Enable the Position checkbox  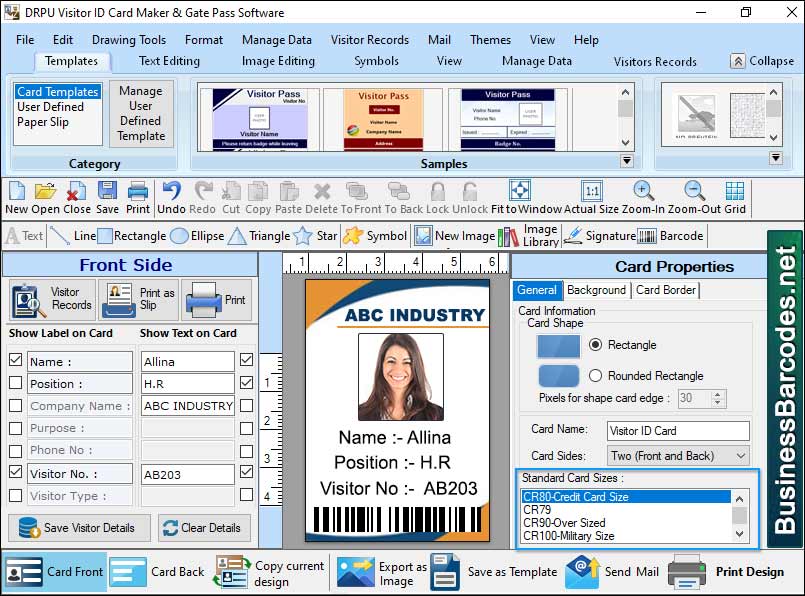pyautogui.click(x=16, y=383)
